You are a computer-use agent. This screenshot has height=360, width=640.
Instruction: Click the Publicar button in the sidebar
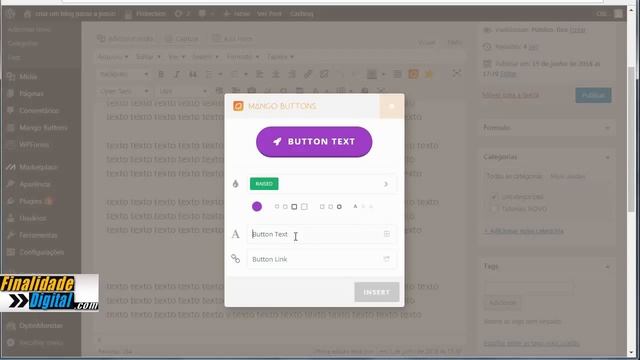click(593, 95)
